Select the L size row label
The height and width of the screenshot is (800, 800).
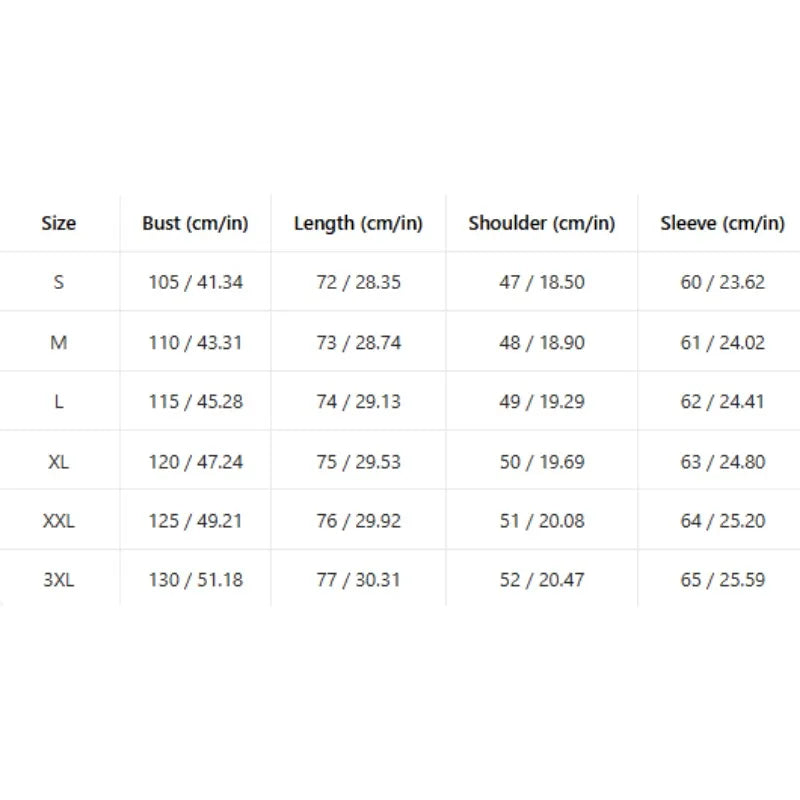59,402
